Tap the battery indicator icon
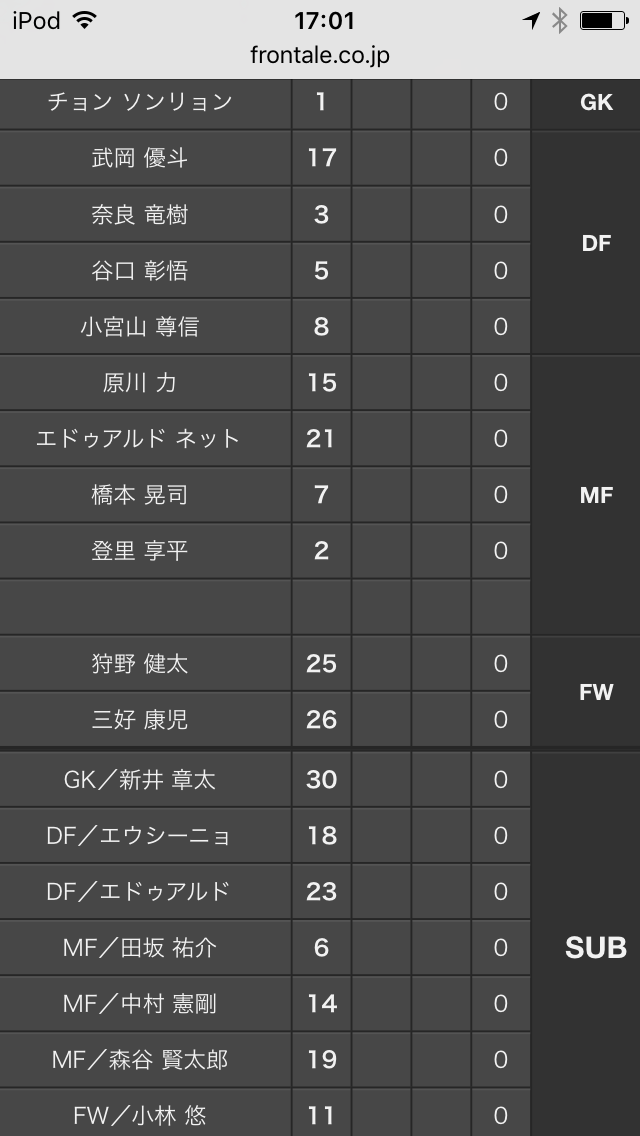640x1136 pixels. (604, 20)
